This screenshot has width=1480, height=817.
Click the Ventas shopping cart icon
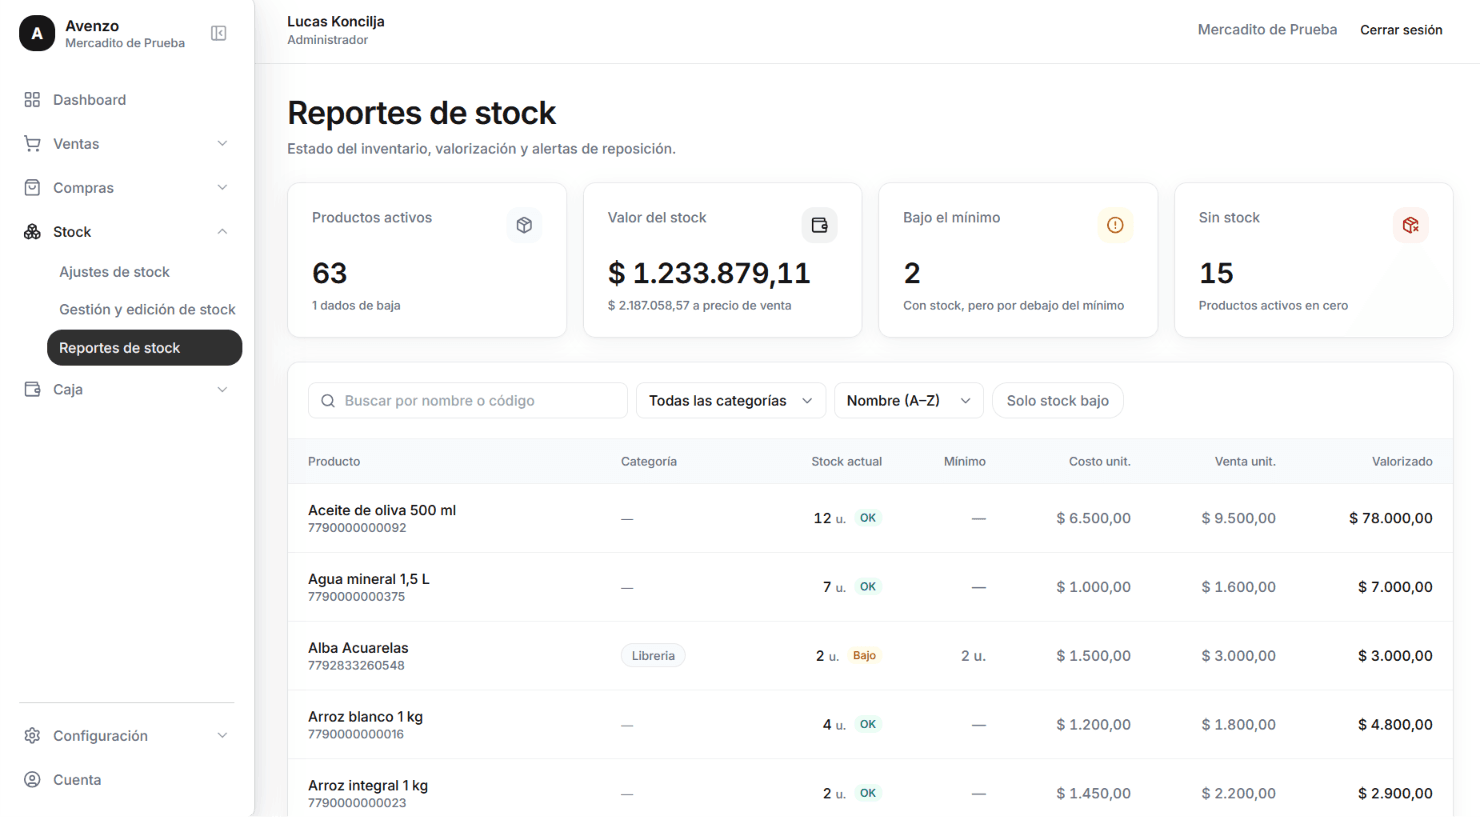tap(32, 144)
